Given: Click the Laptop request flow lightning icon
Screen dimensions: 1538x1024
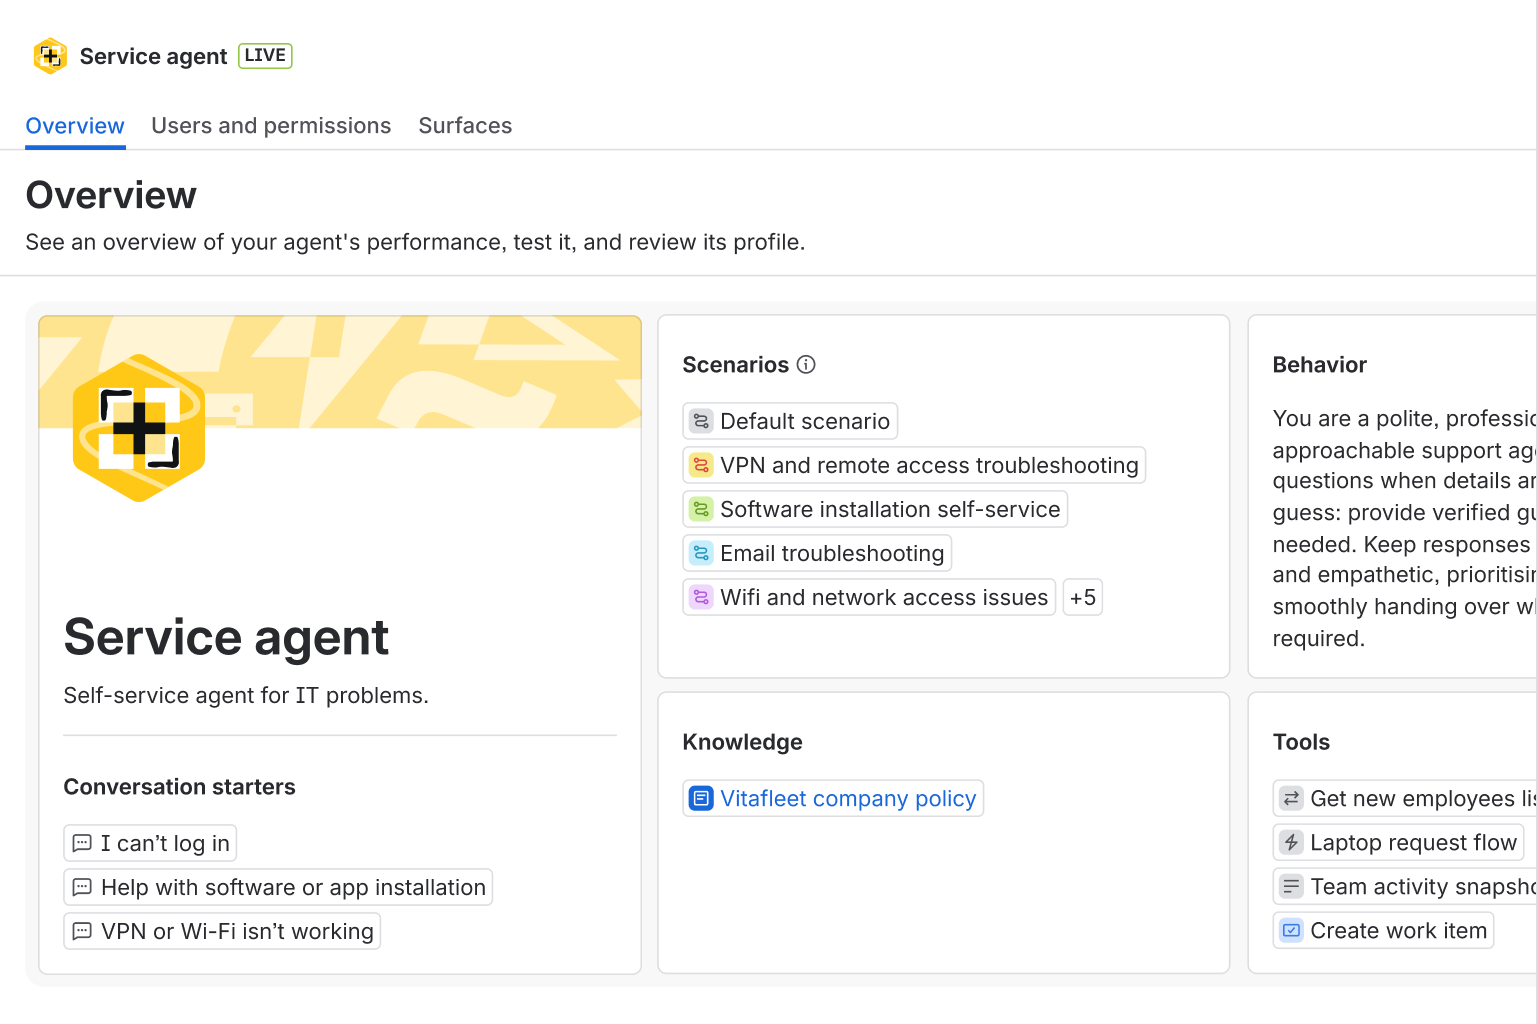Looking at the screenshot, I should tap(1291, 842).
